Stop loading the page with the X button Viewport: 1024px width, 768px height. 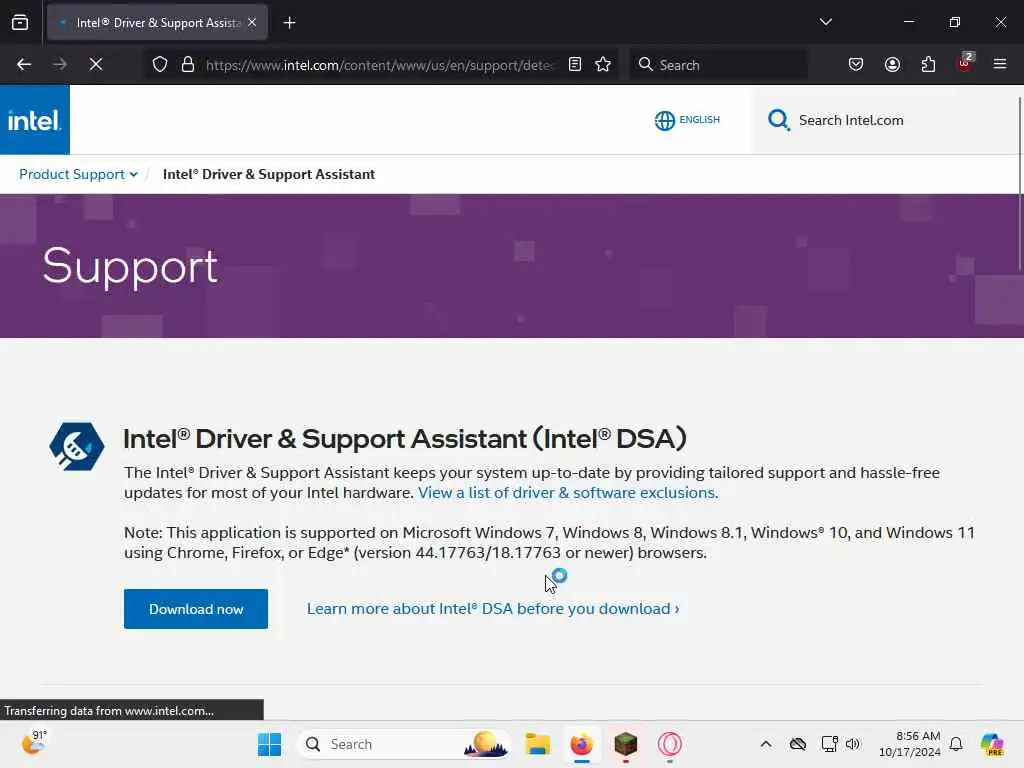(x=96, y=64)
